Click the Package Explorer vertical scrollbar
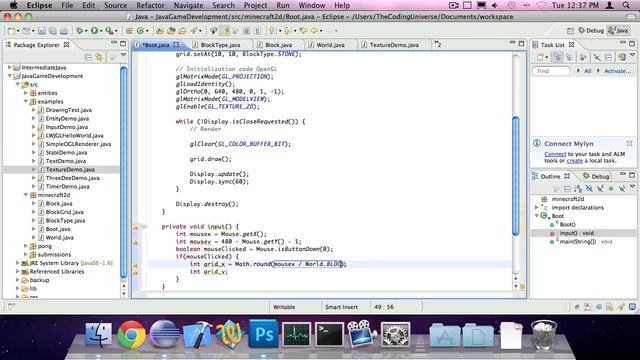This screenshot has height=360, width=640. click(x=124, y=171)
